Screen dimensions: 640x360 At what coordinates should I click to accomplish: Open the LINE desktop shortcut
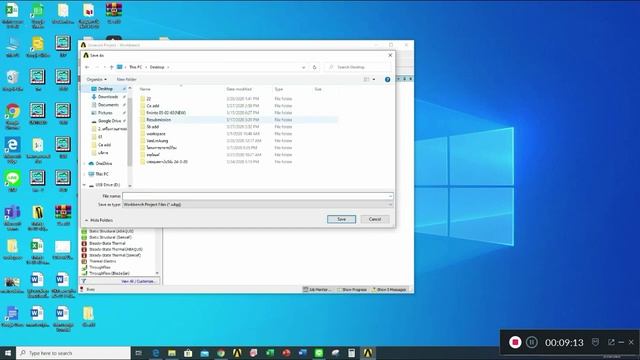(x=12, y=181)
